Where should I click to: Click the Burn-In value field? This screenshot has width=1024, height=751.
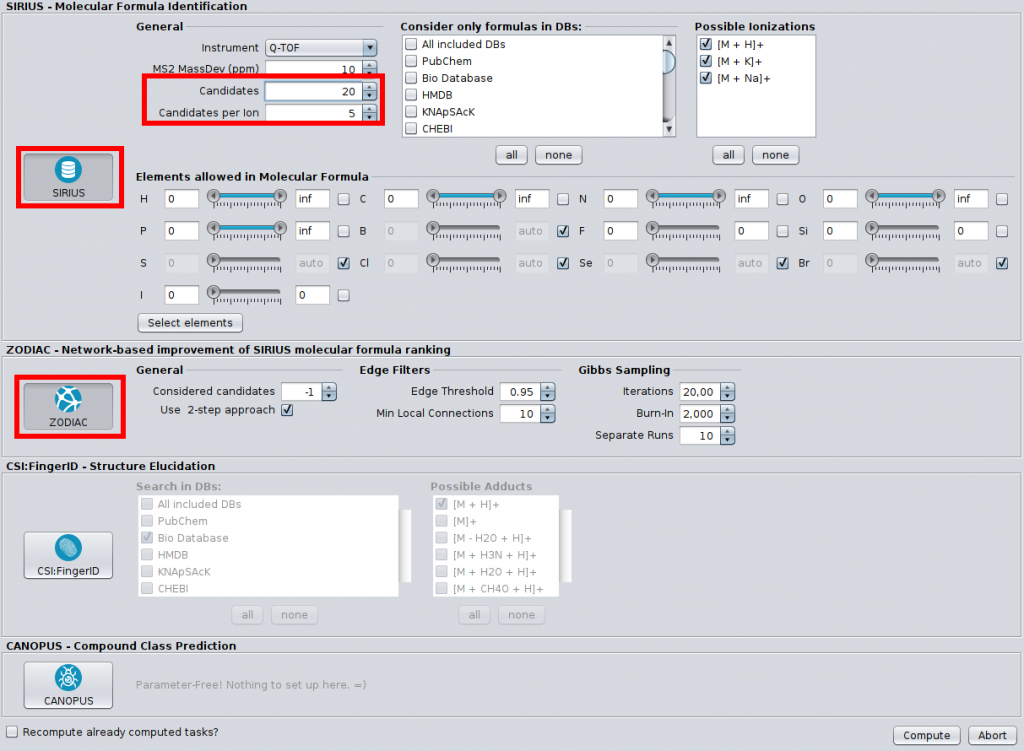pyautogui.click(x=700, y=413)
